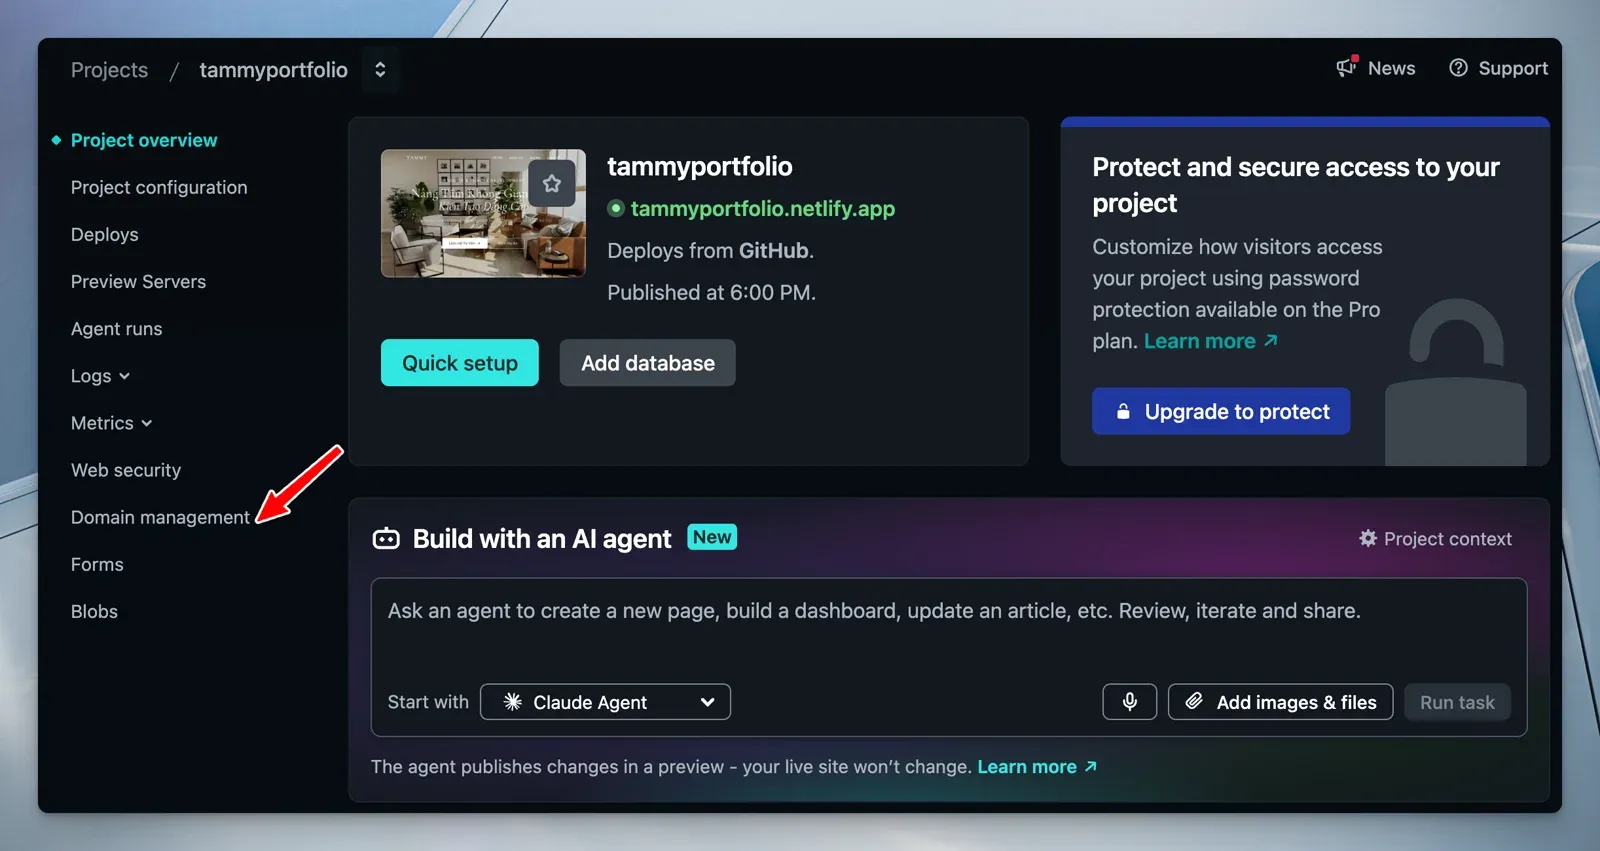This screenshot has height=851, width=1600.
Task: Click the Quick setup button
Action: click(459, 363)
